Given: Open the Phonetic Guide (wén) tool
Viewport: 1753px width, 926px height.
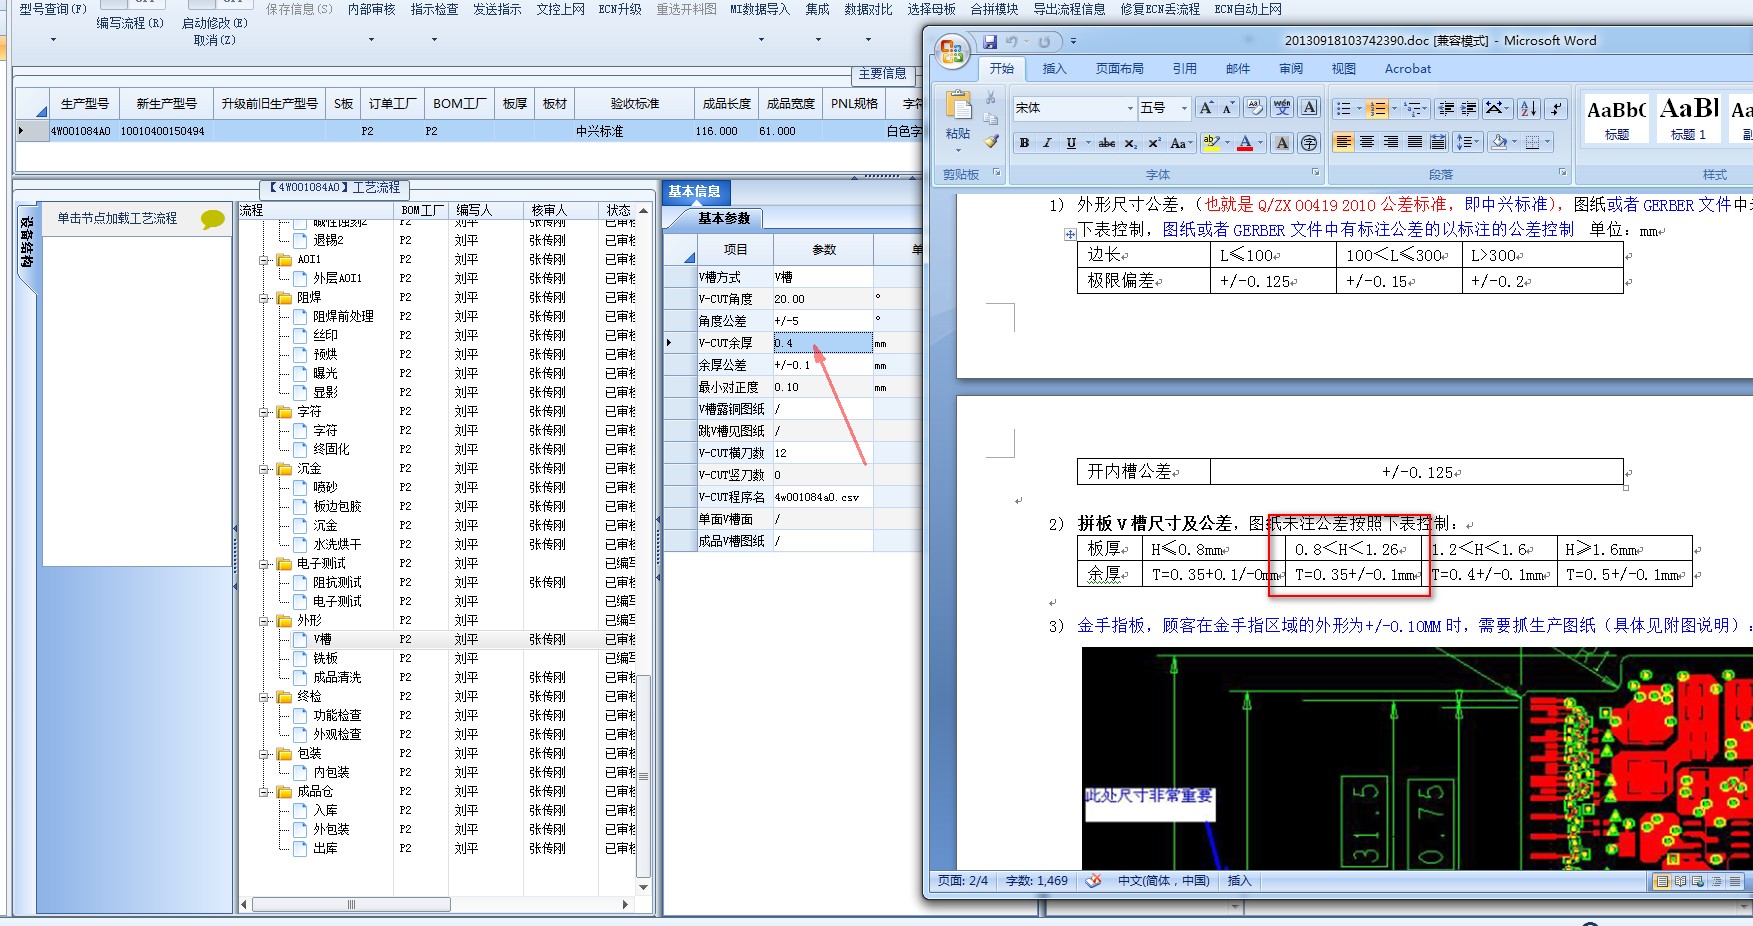Looking at the screenshot, I should [1282, 107].
